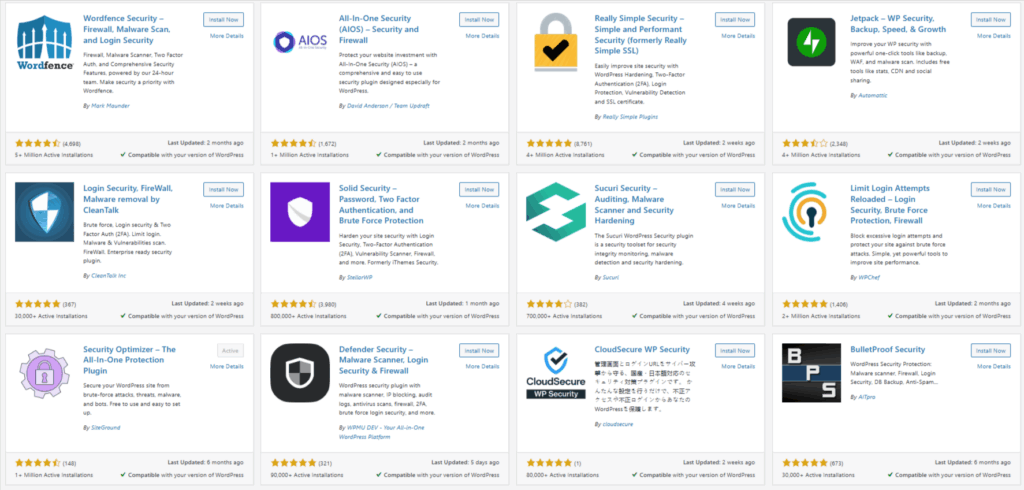1024x490 pixels.
Task: Click the Sucuri green logo icon
Action: 556,212
